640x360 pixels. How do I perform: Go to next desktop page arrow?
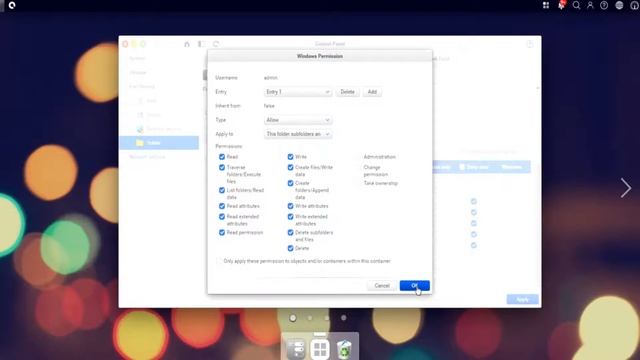[626, 188]
